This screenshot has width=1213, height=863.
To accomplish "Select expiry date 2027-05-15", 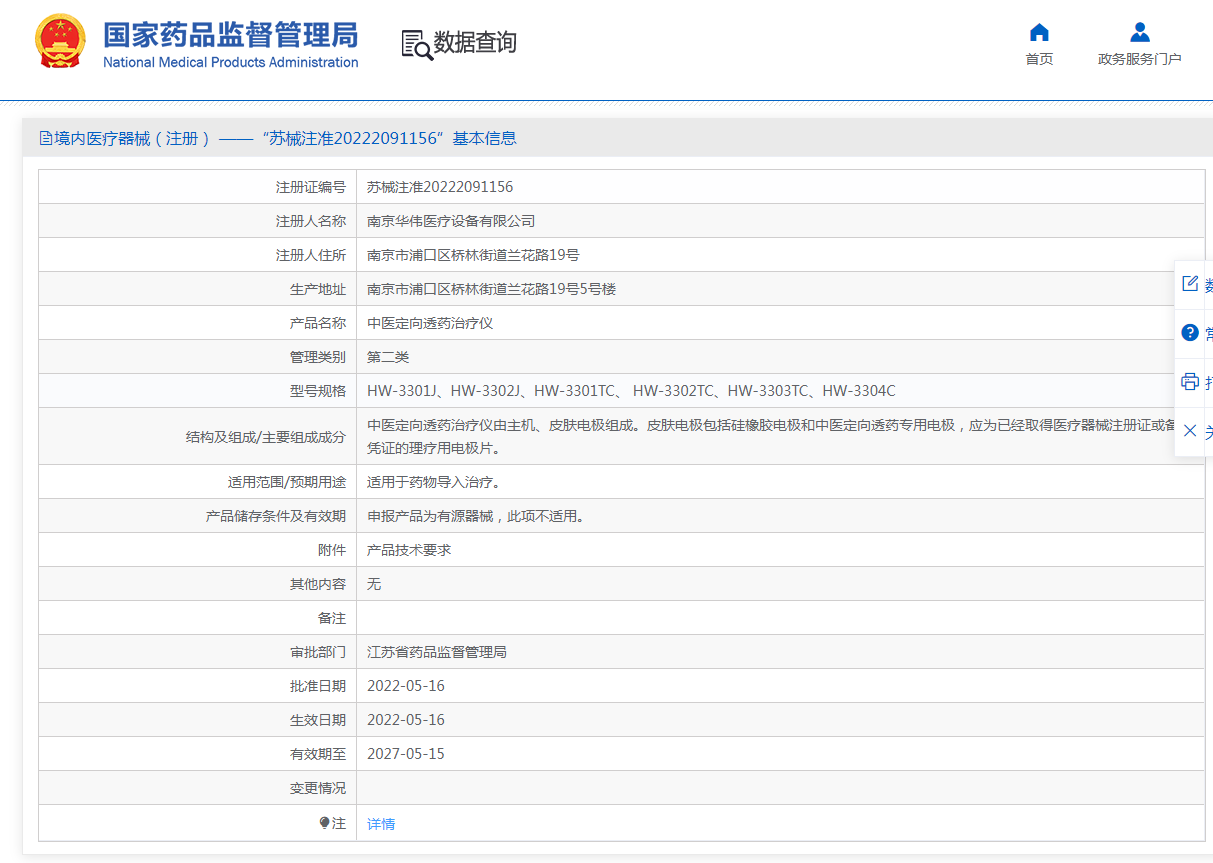I will (406, 754).
